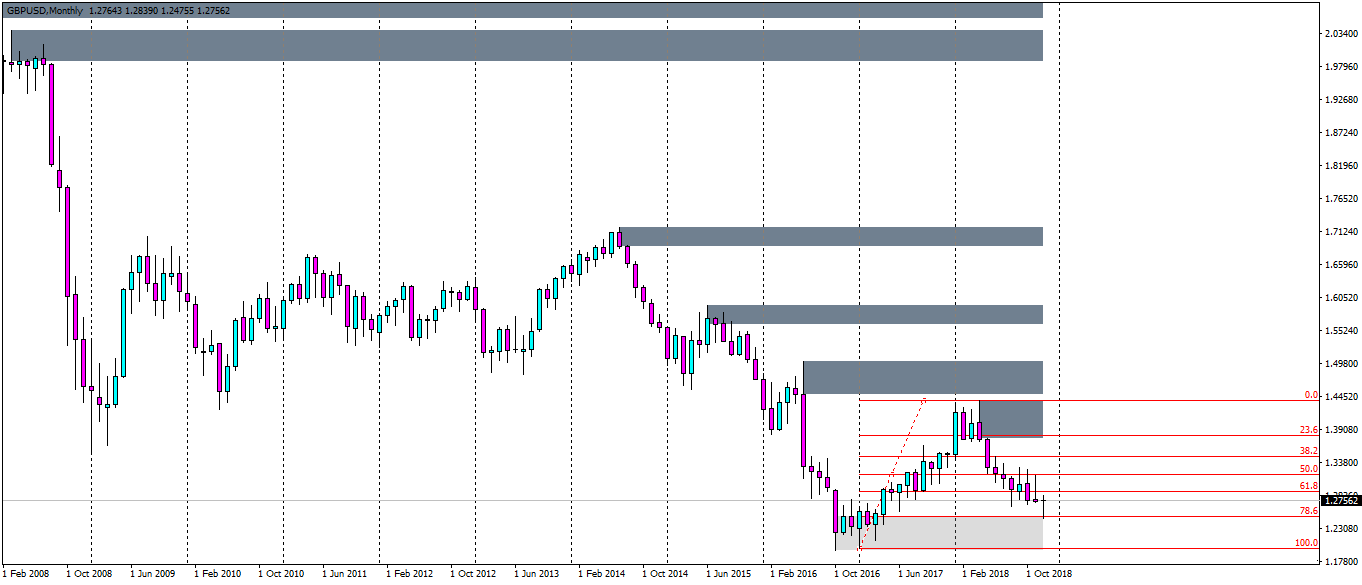Select the large grey zone near 1.49800

923,378
